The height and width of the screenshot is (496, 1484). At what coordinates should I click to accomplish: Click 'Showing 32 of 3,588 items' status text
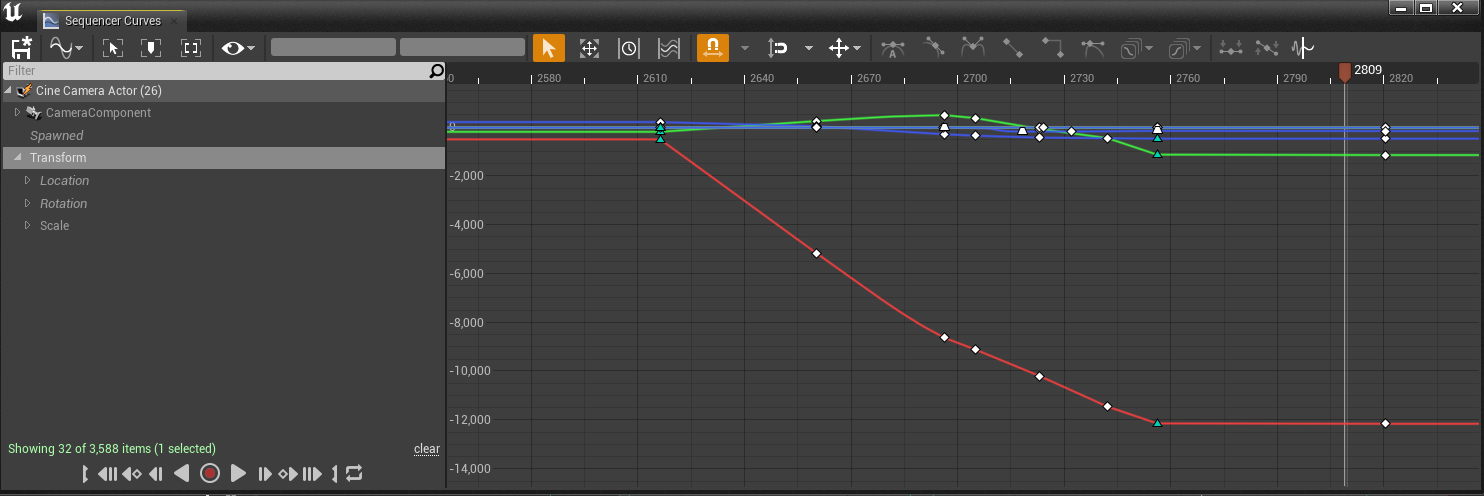click(112, 449)
